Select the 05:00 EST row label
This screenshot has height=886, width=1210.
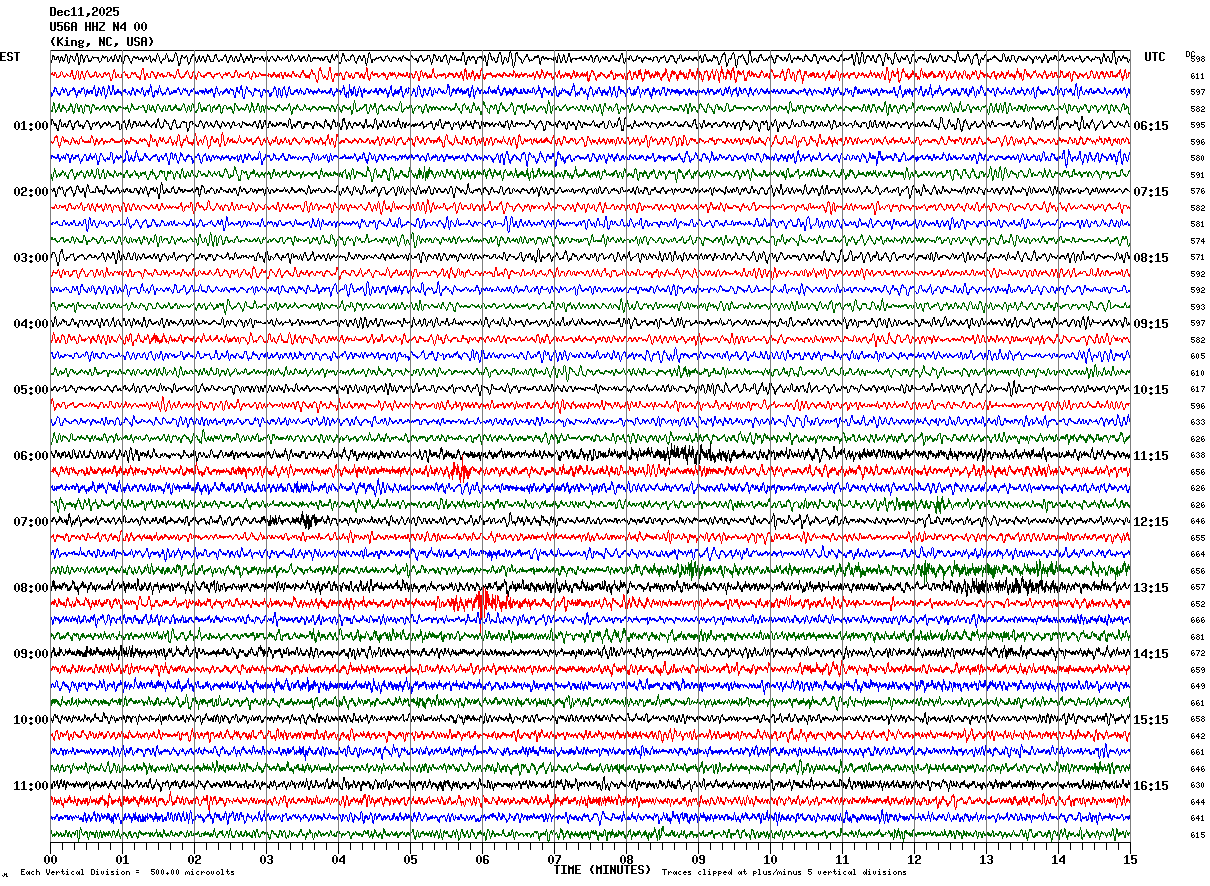[30, 390]
